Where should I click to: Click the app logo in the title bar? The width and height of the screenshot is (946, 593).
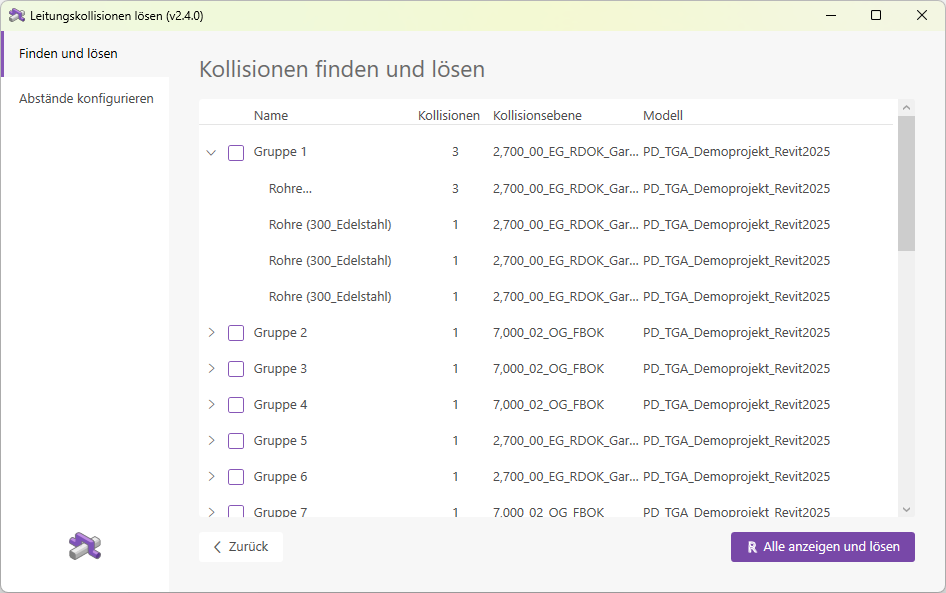18,15
